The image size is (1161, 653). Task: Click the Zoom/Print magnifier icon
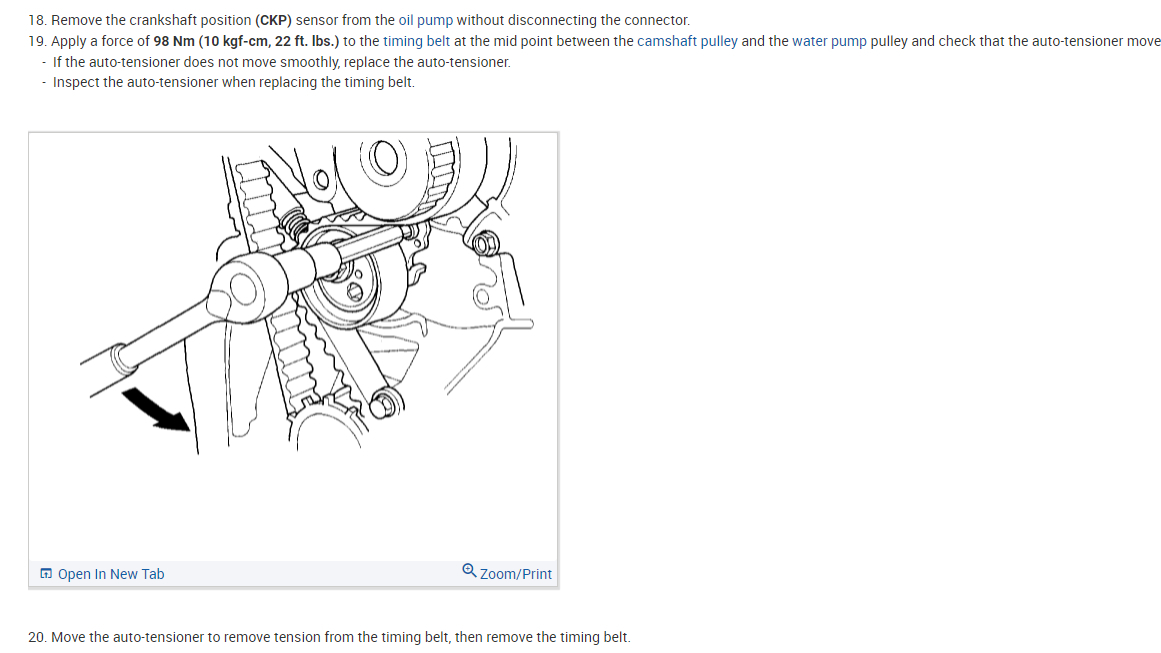click(x=469, y=570)
